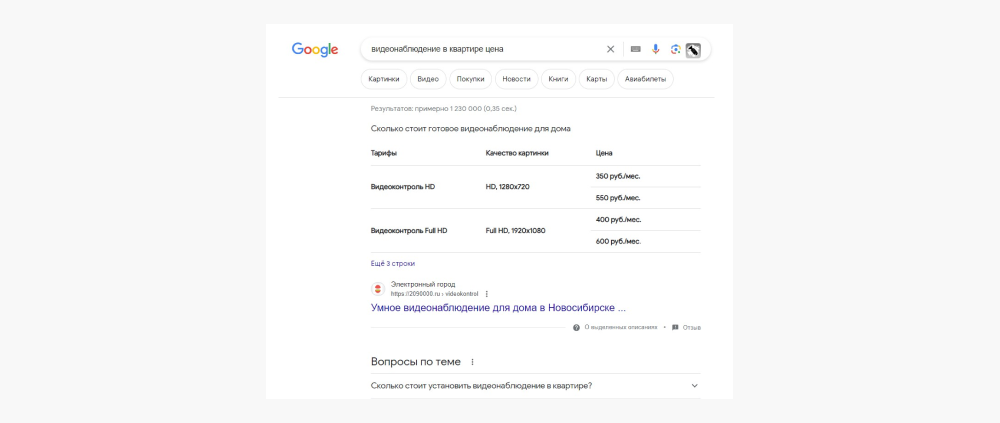Image resolution: width=1000 pixels, height=423 pixels.
Task: Open three-dot menu beside Вопросы по теме
Action: (x=472, y=362)
